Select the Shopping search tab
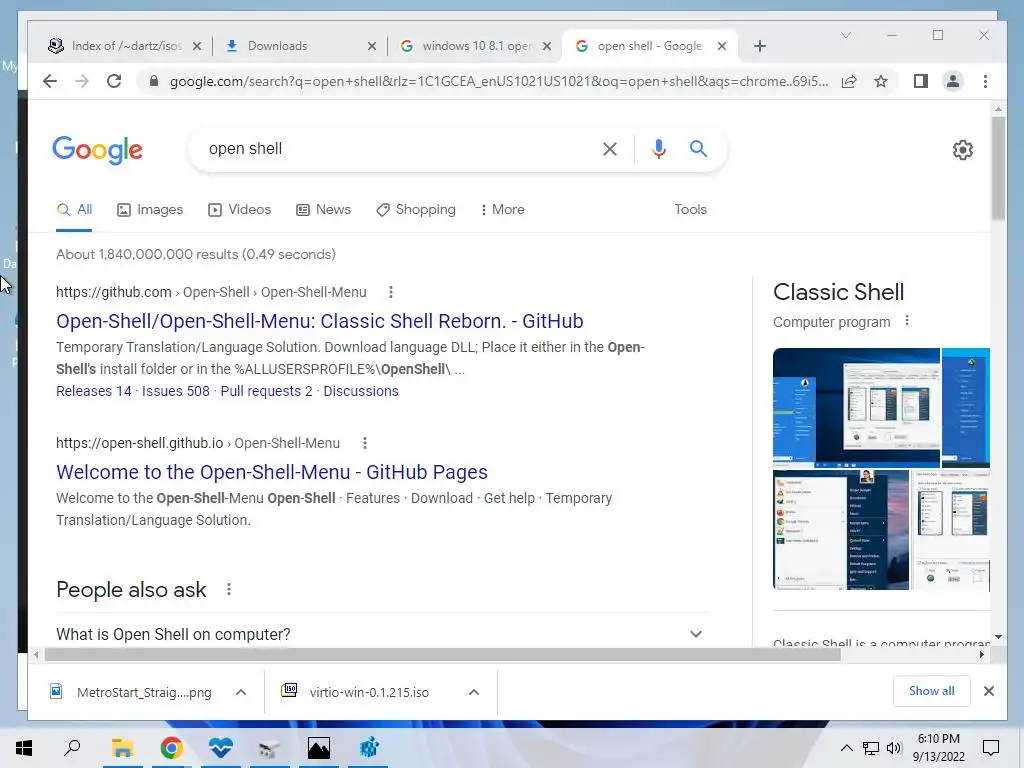The width and height of the screenshot is (1024, 768). coord(416,210)
